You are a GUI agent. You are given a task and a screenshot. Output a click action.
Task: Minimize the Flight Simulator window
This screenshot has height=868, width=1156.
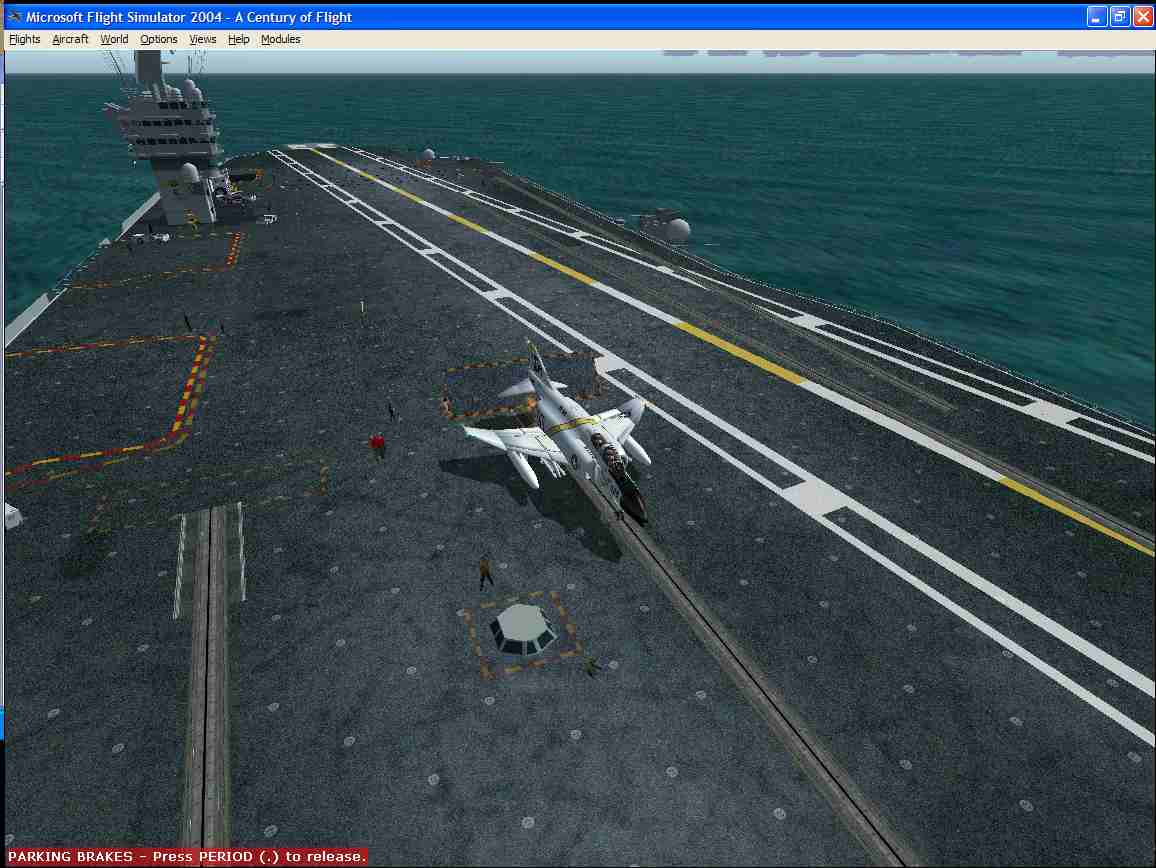(1096, 16)
